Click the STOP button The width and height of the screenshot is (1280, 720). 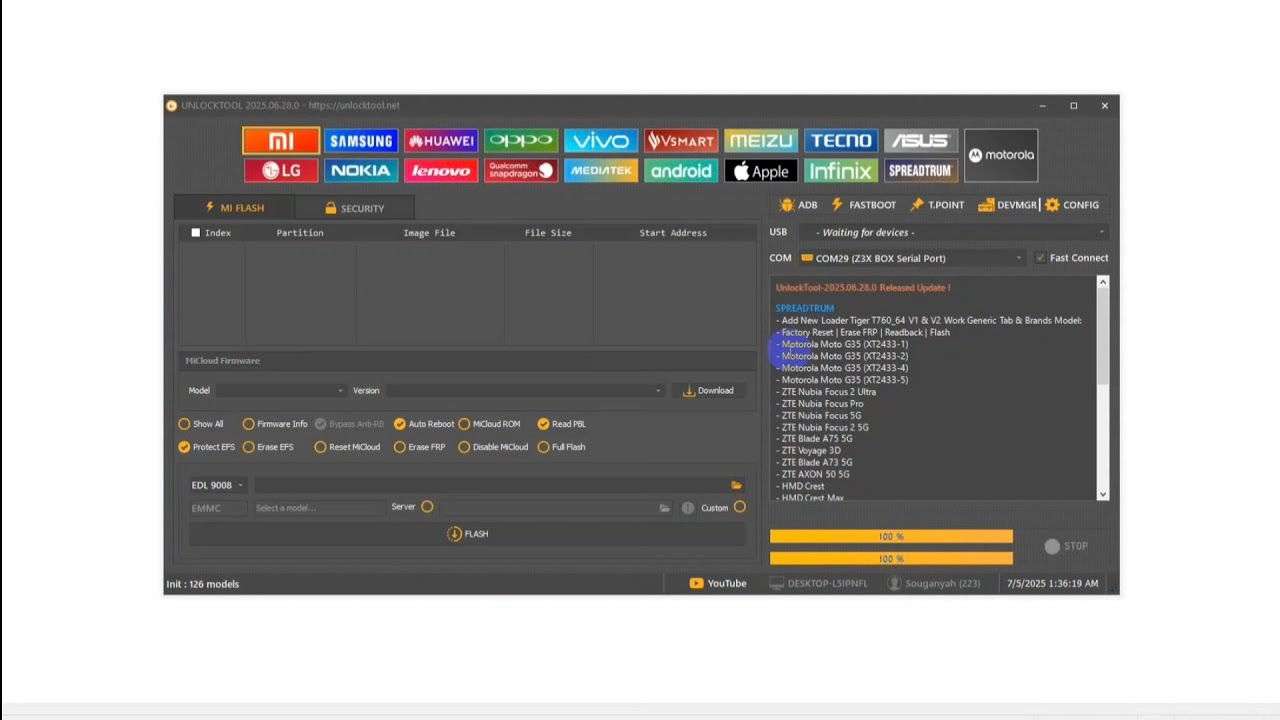tap(1066, 546)
